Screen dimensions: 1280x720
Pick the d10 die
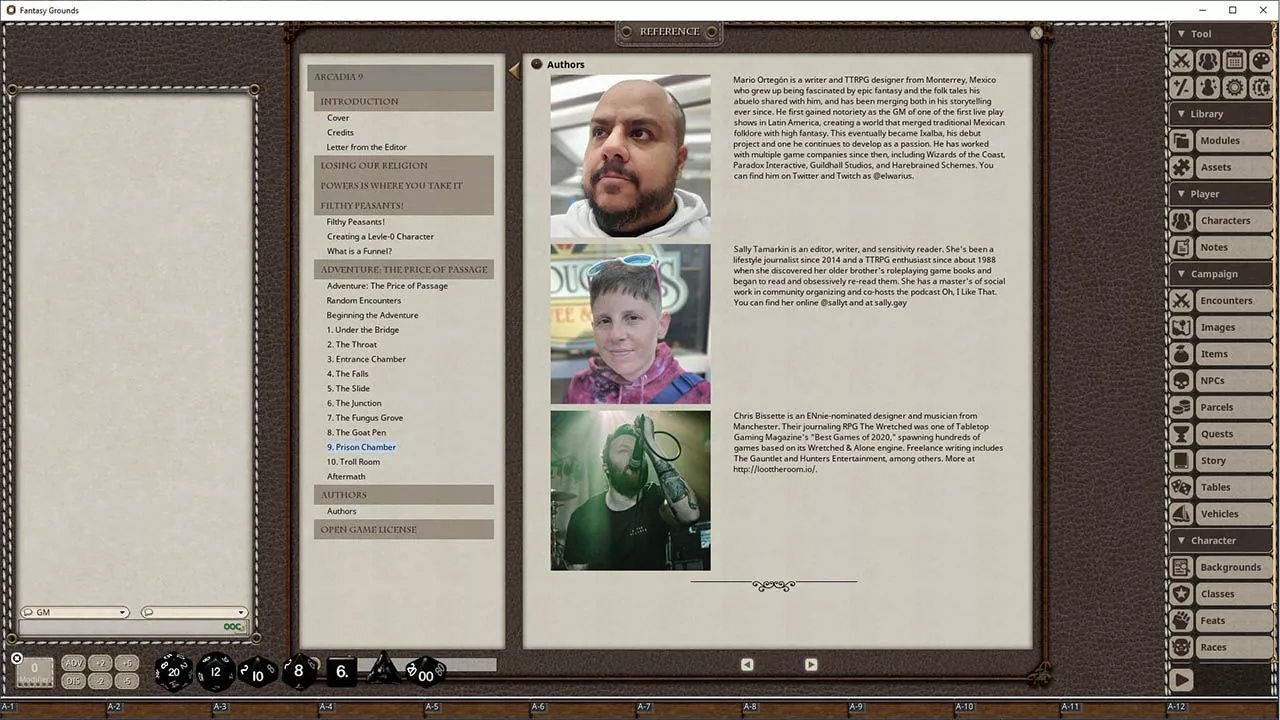[257, 673]
